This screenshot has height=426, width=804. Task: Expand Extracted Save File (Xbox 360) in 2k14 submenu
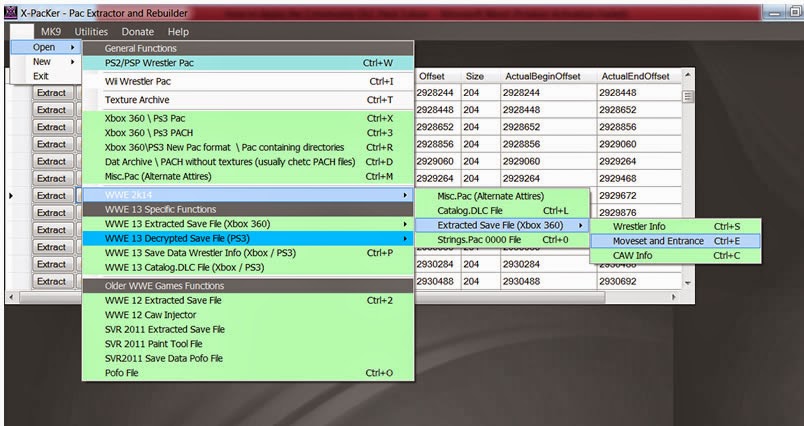[x=502, y=225]
